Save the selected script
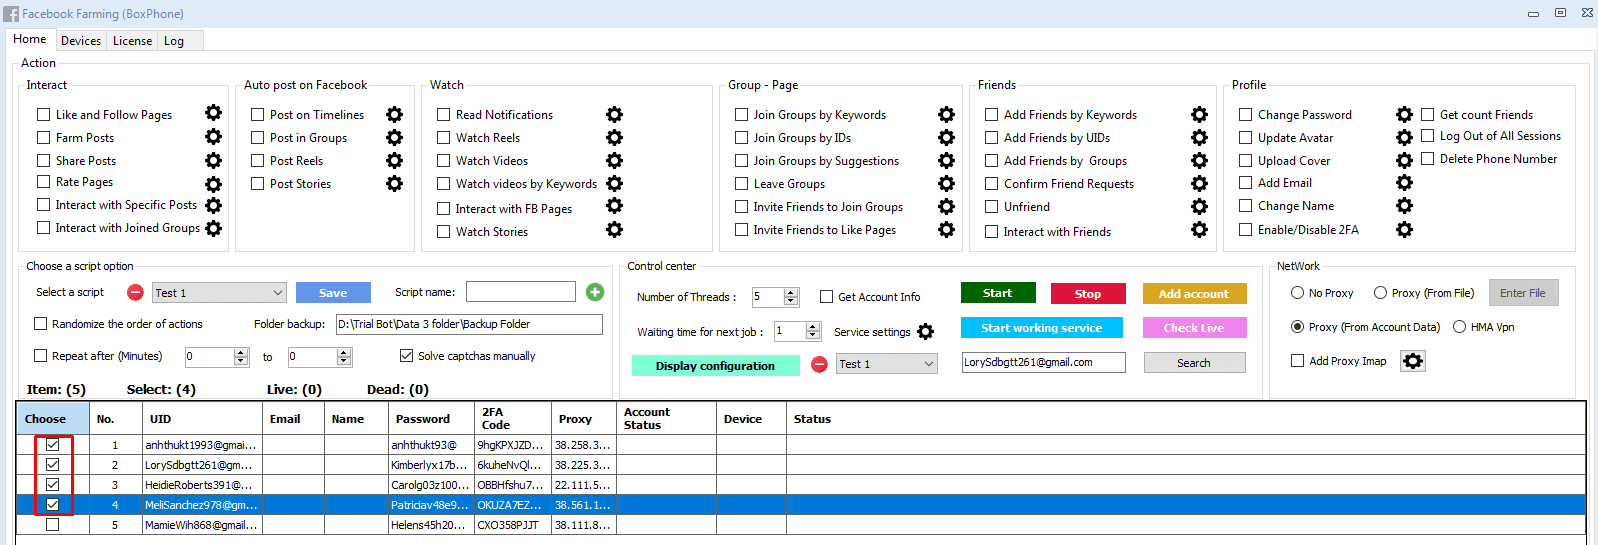Screen dimensions: 1598x545 pos(333,292)
